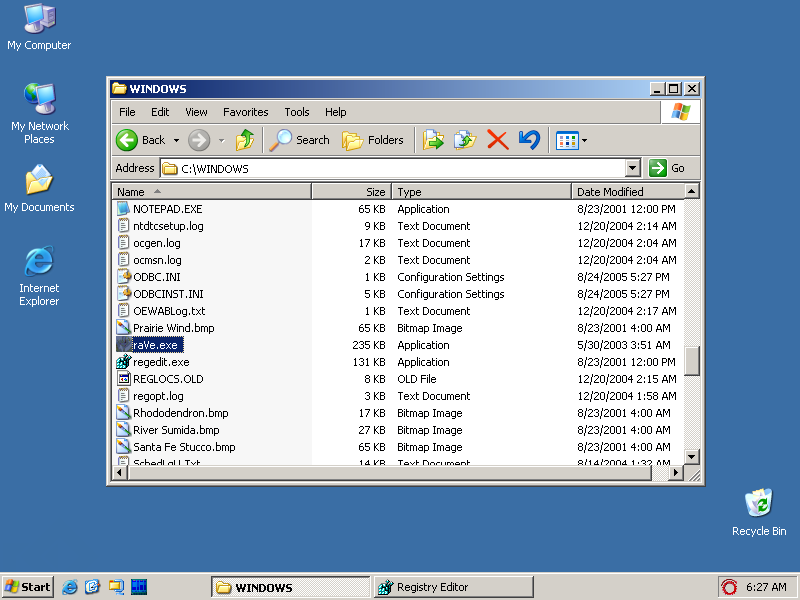This screenshot has width=800, height=600.
Task: Open the Forward history dropdown arrow
Action: pos(221,140)
